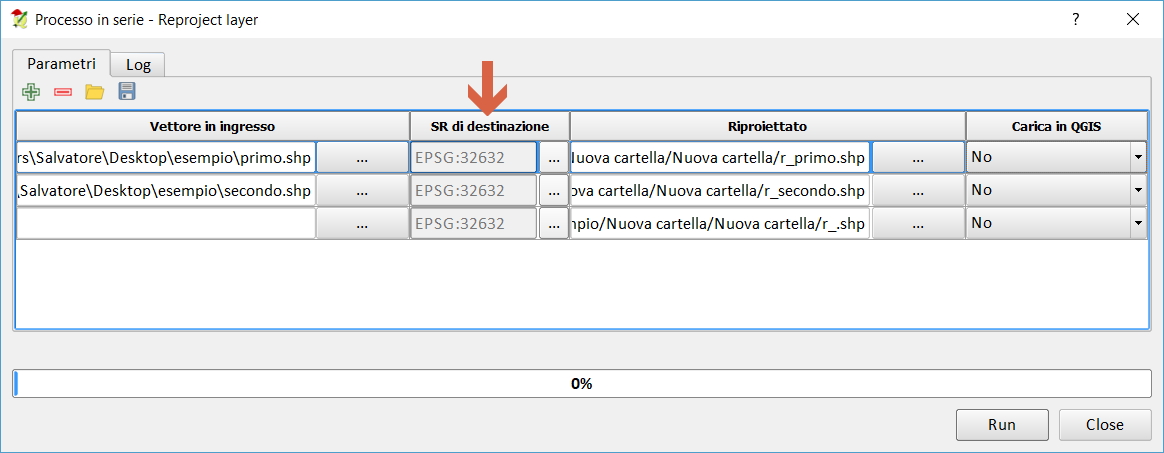
Task: Open the yellow folder load icon
Action: click(x=95, y=92)
